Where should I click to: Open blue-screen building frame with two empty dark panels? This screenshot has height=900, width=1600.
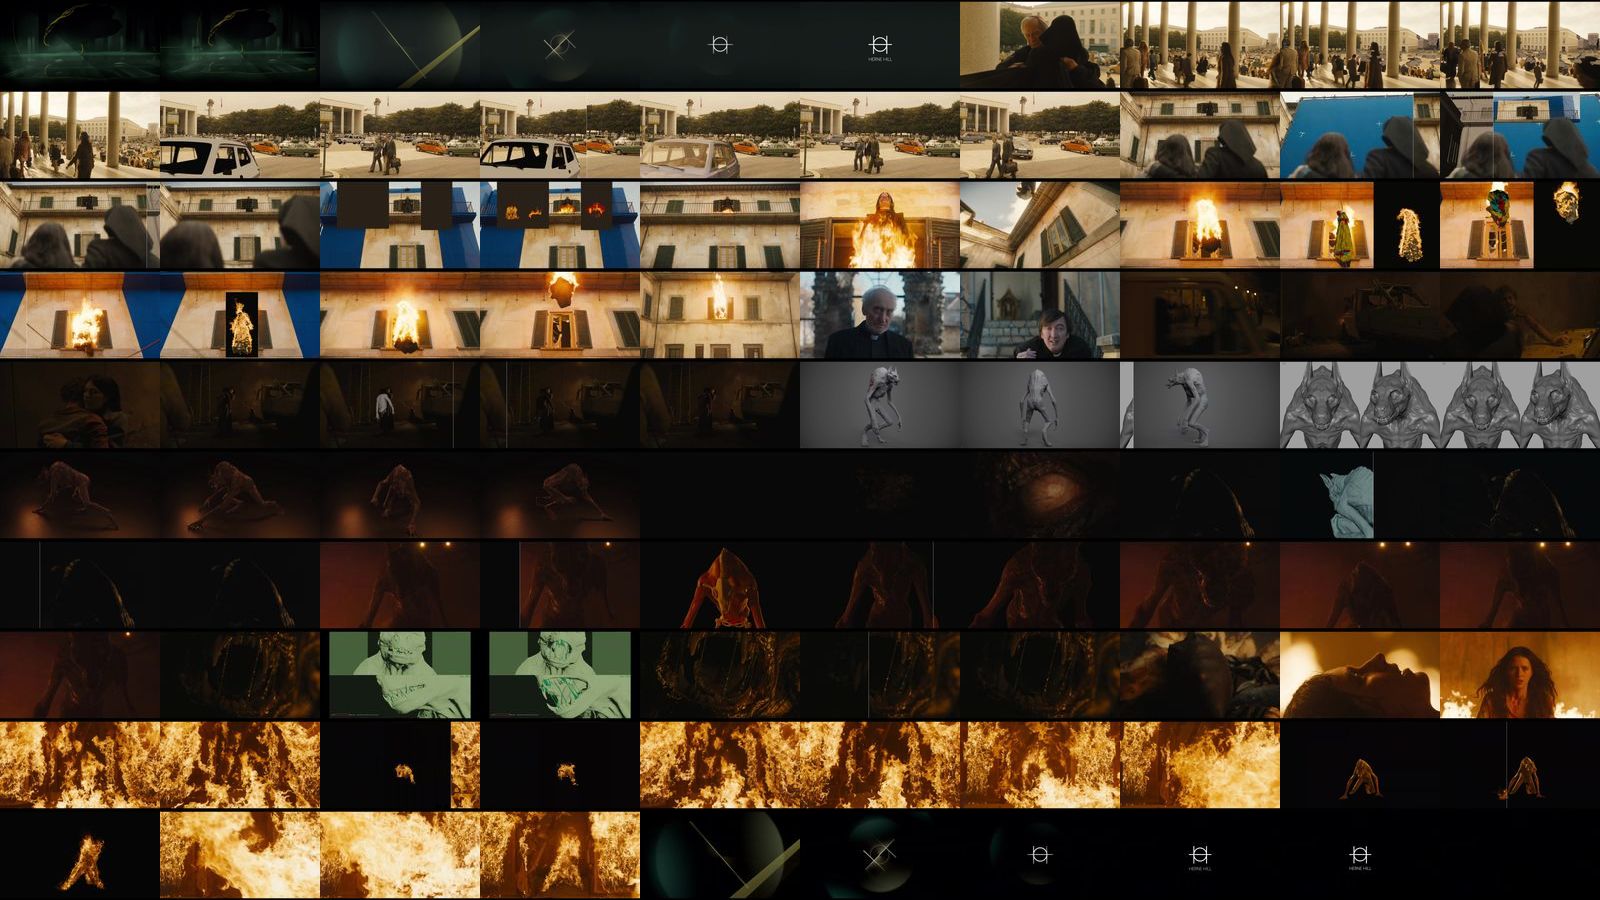(x=400, y=225)
